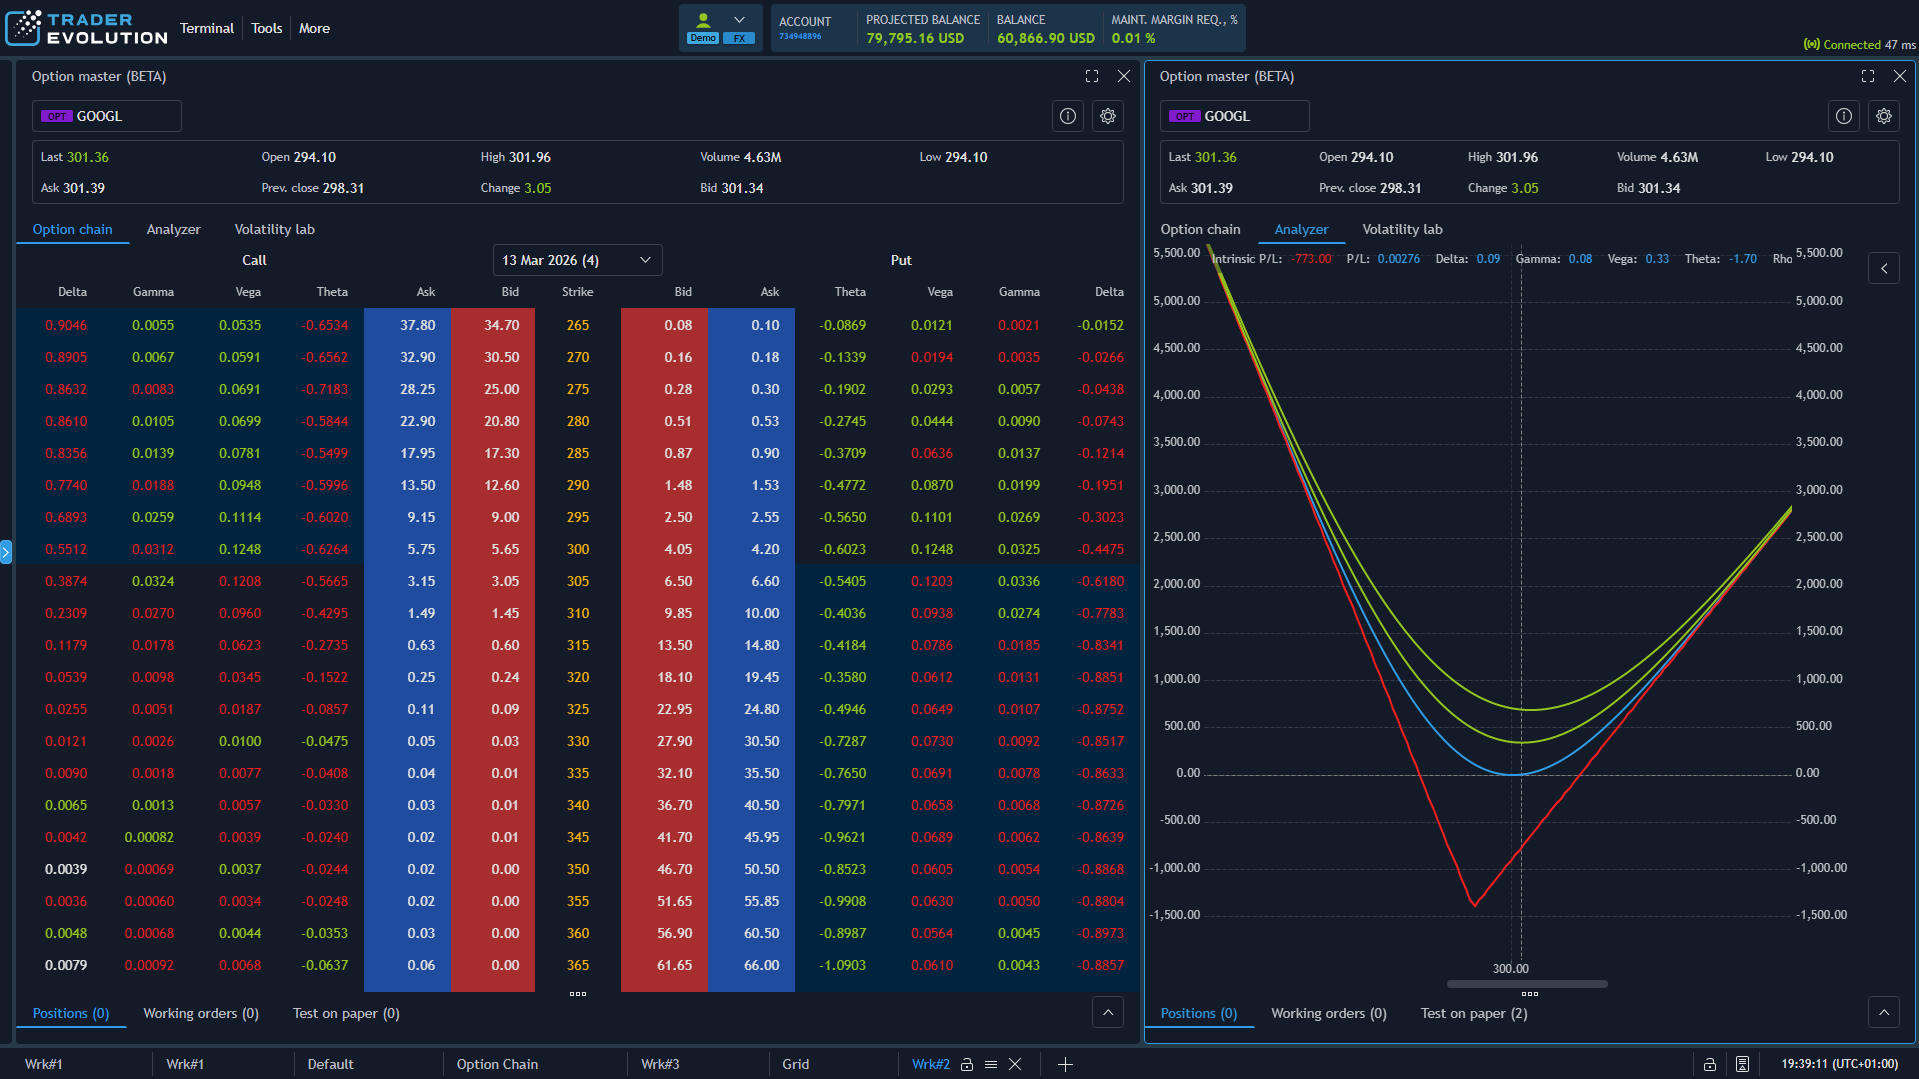Add a new workspace with the plus icon
Image resolution: width=1919 pixels, height=1079 pixels.
click(1065, 1064)
